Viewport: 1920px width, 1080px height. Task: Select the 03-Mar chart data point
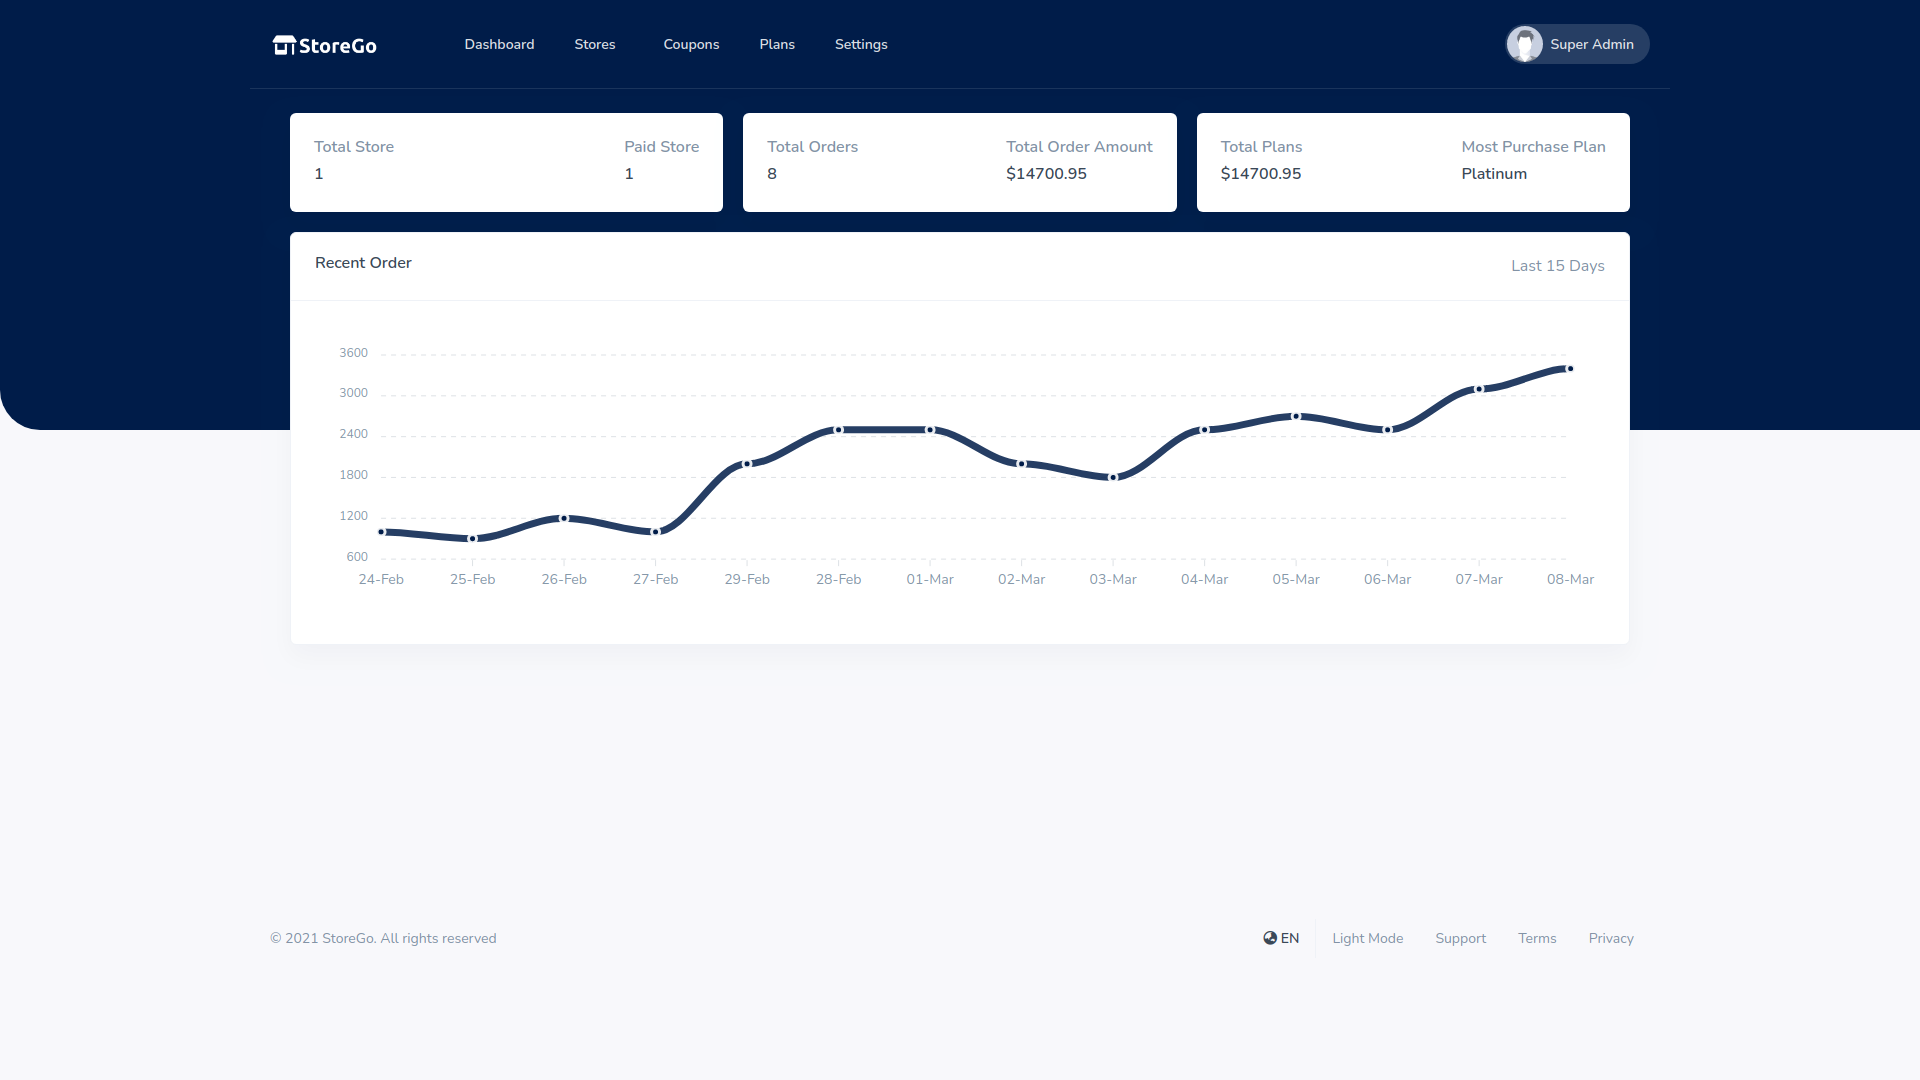[x=1113, y=477]
